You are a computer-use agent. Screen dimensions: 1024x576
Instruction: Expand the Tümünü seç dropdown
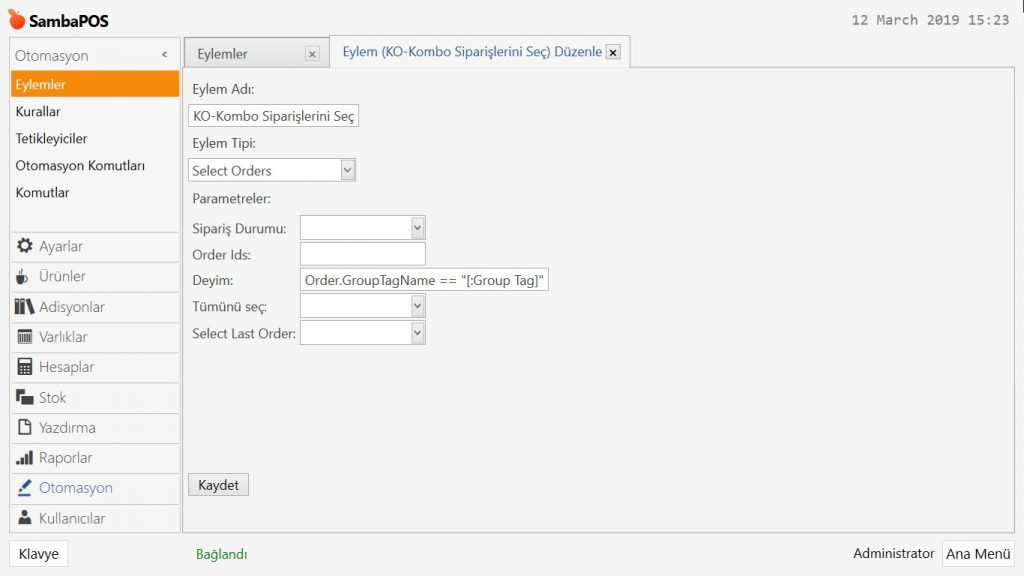click(417, 306)
